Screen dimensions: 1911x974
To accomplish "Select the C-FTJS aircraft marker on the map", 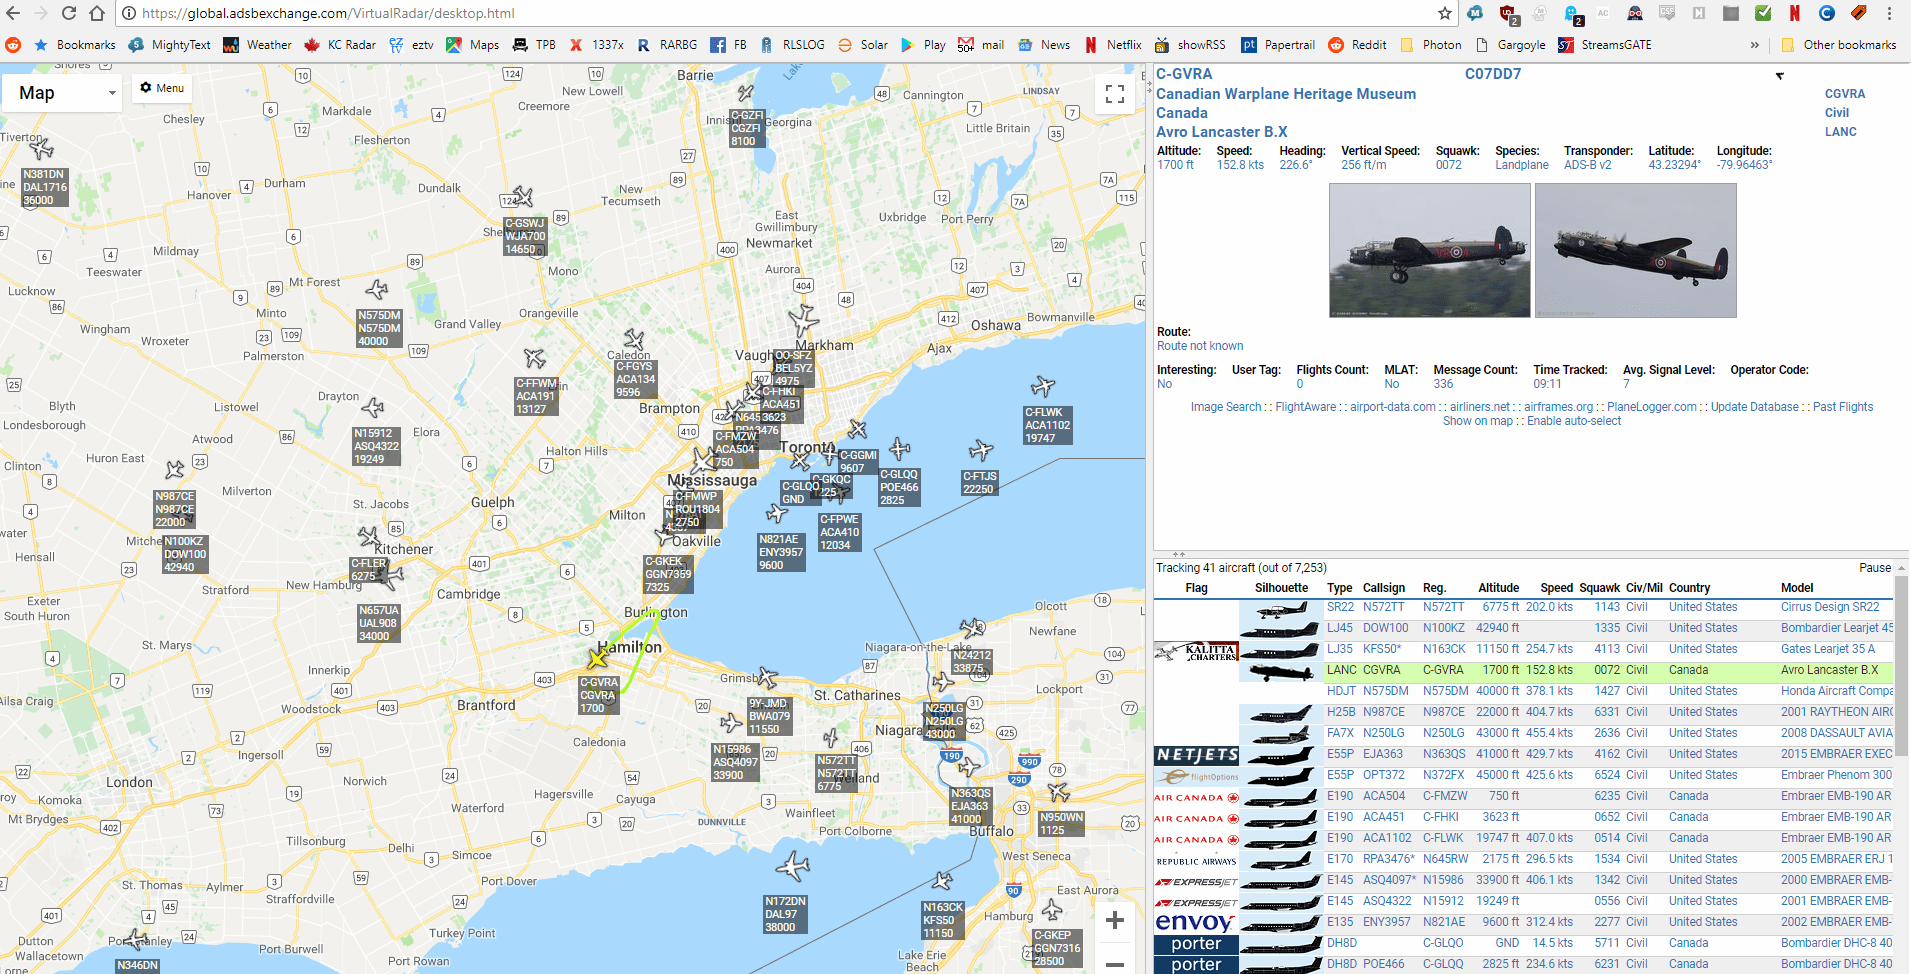I will [981, 450].
